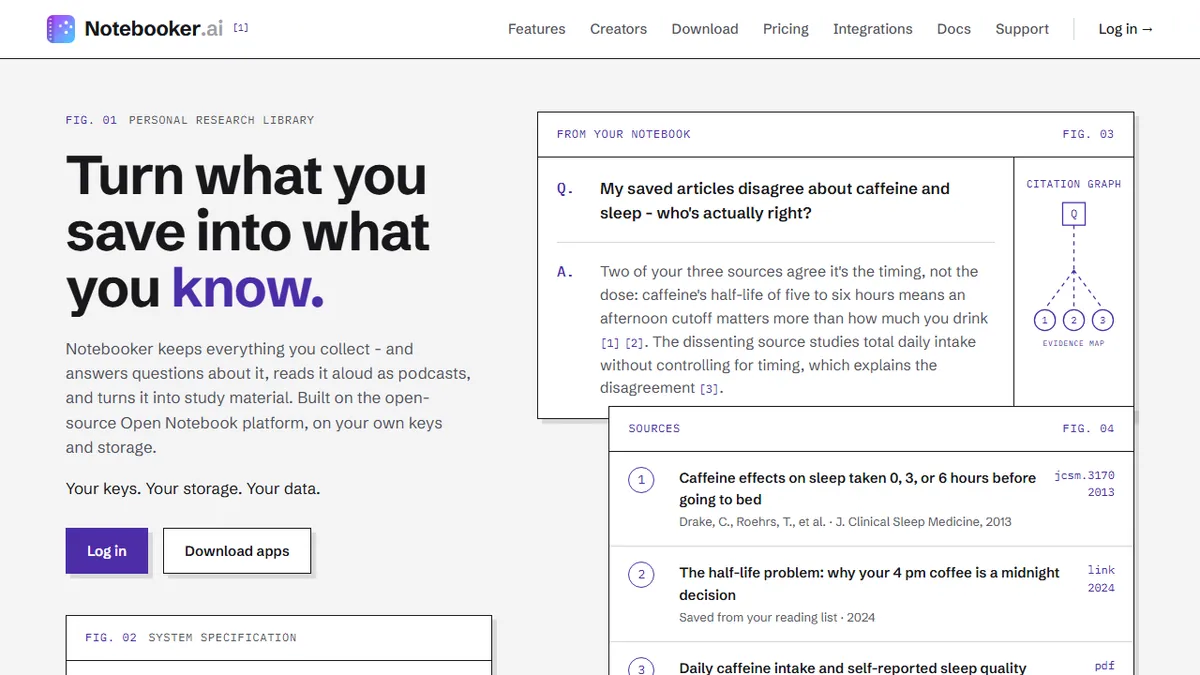This screenshot has height=675, width=1200.
Task: Click 'Saved from your reading list · 2024'
Action: [x=777, y=617]
